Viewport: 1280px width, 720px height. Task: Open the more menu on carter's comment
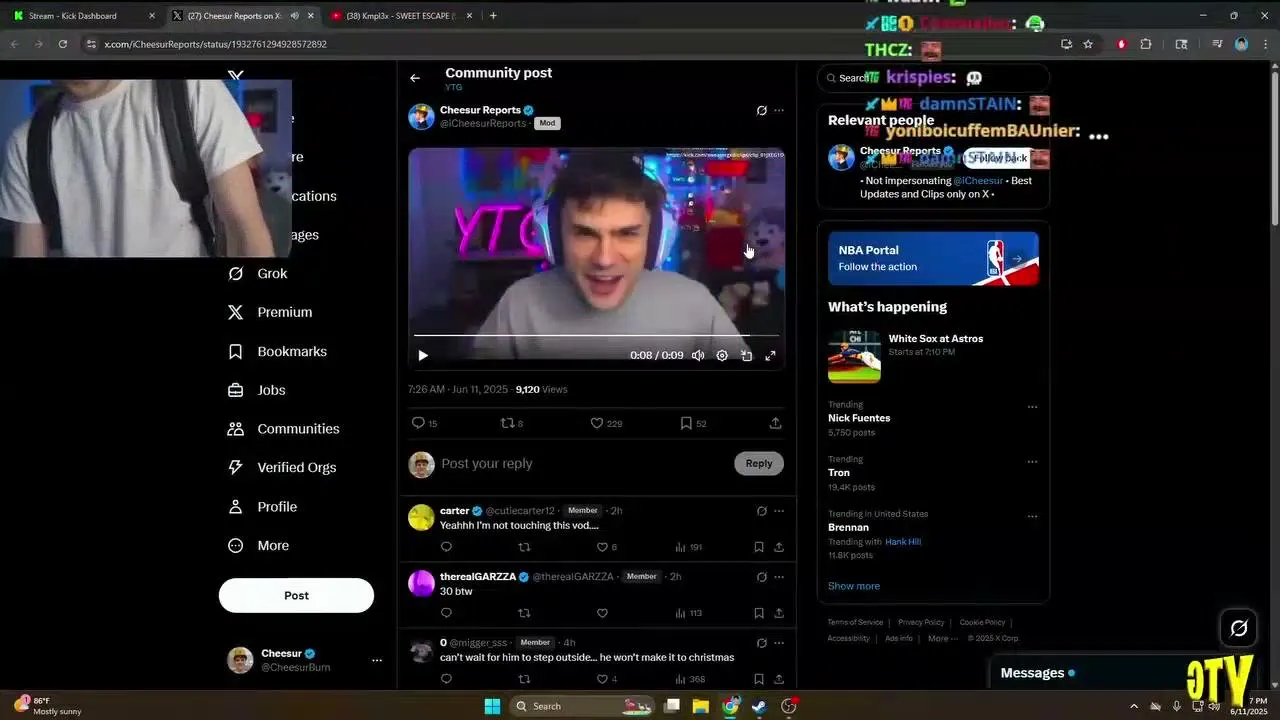click(x=779, y=511)
